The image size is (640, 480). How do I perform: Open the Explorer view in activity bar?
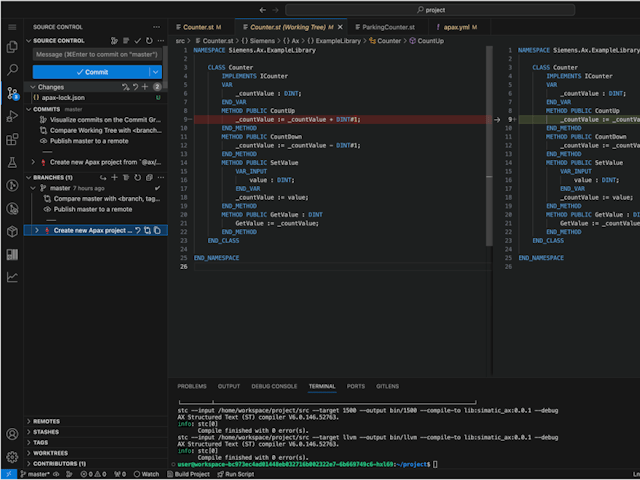tap(12, 47)
